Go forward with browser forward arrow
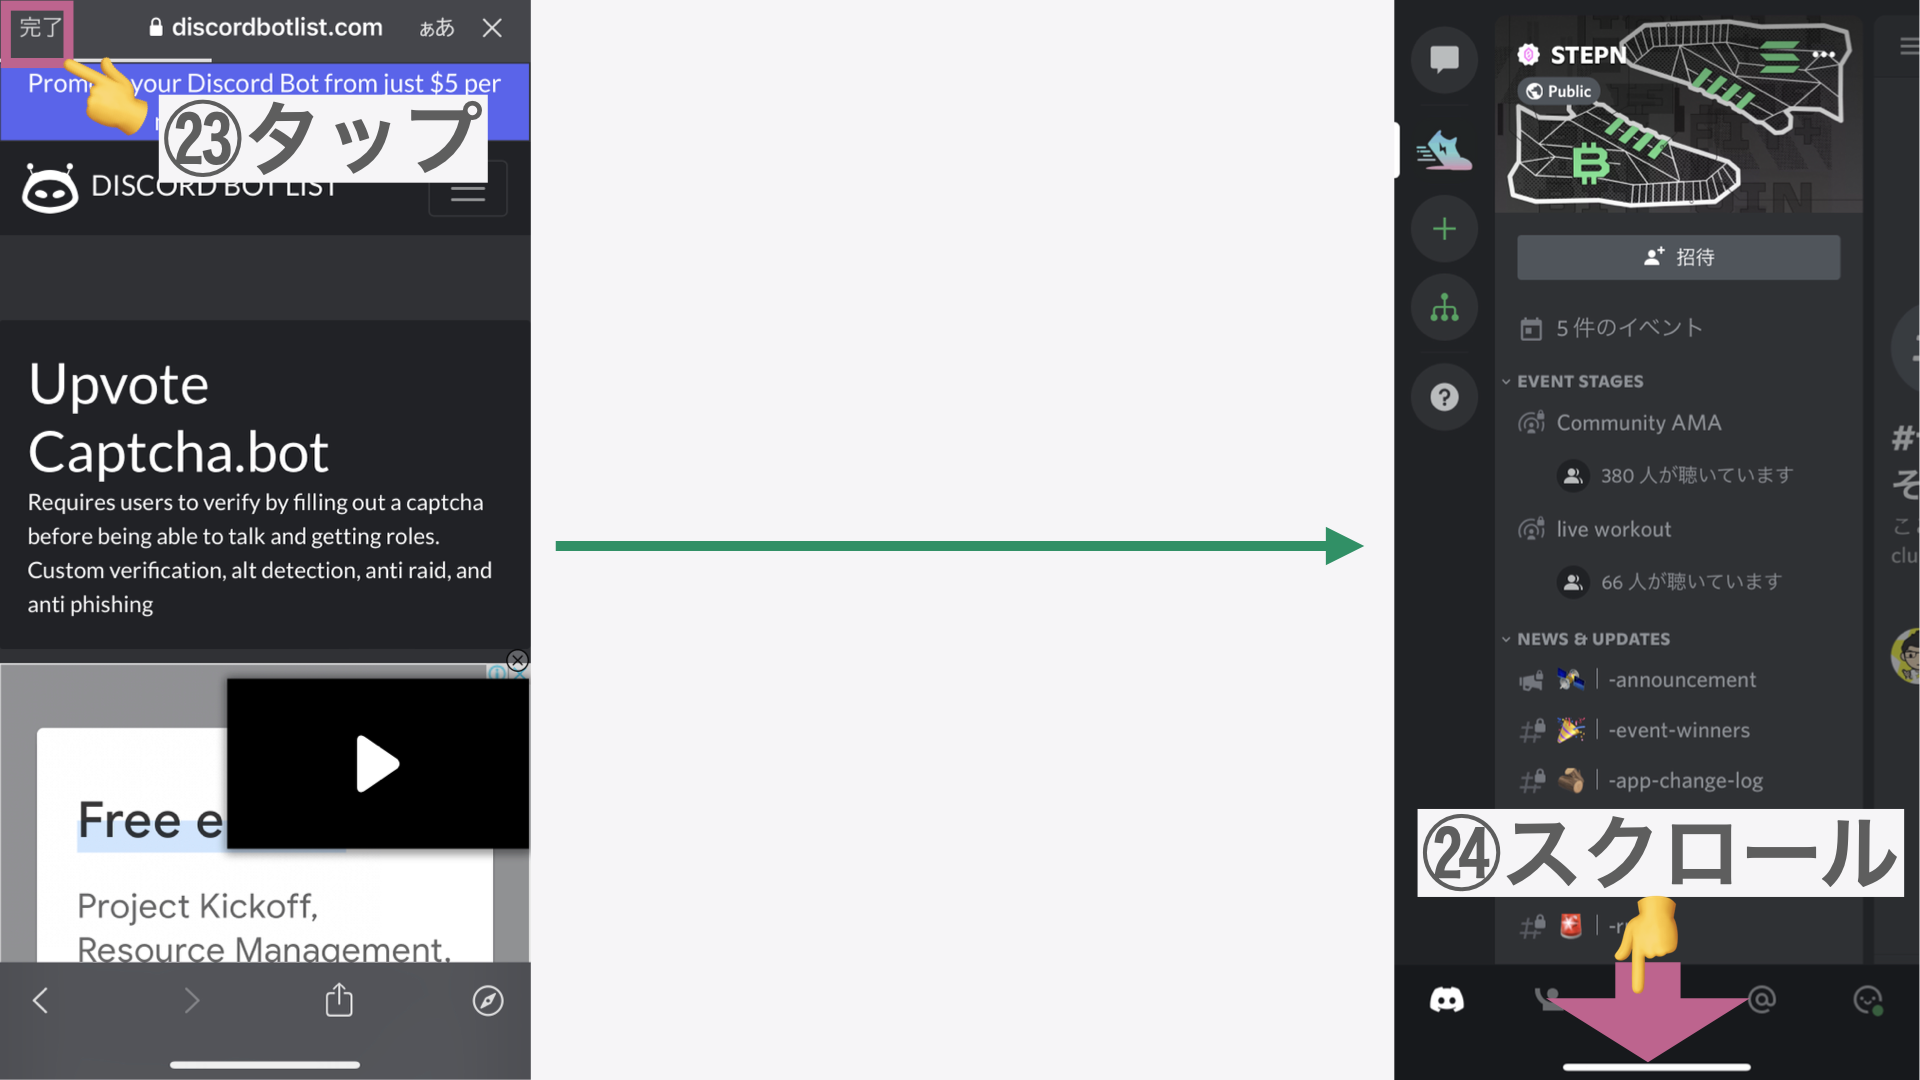This screenshot has height=1080, width=1920. (192, 1000)
